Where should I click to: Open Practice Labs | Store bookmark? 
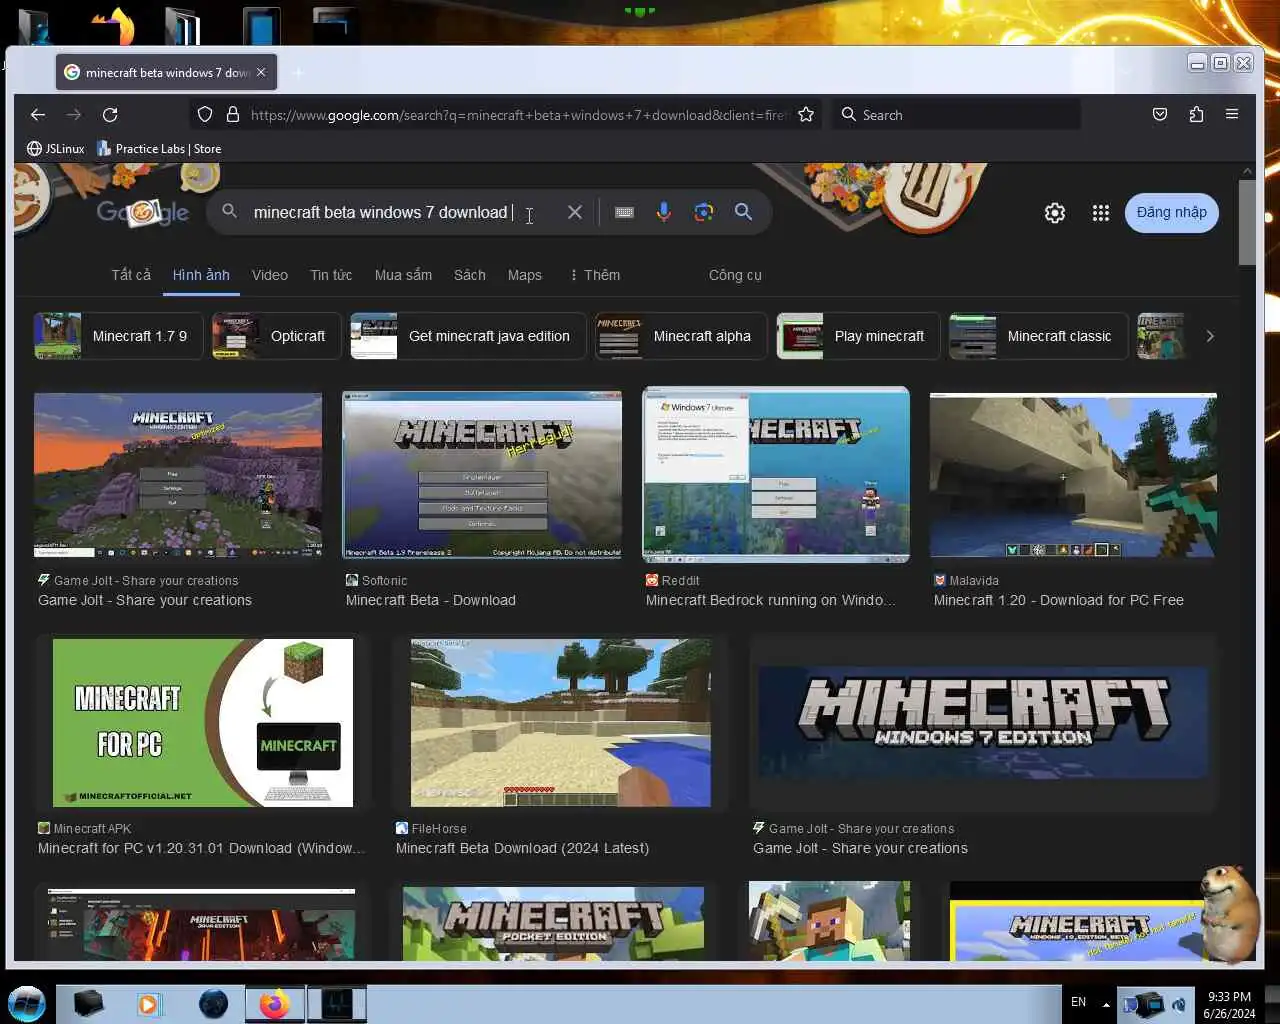159,149
